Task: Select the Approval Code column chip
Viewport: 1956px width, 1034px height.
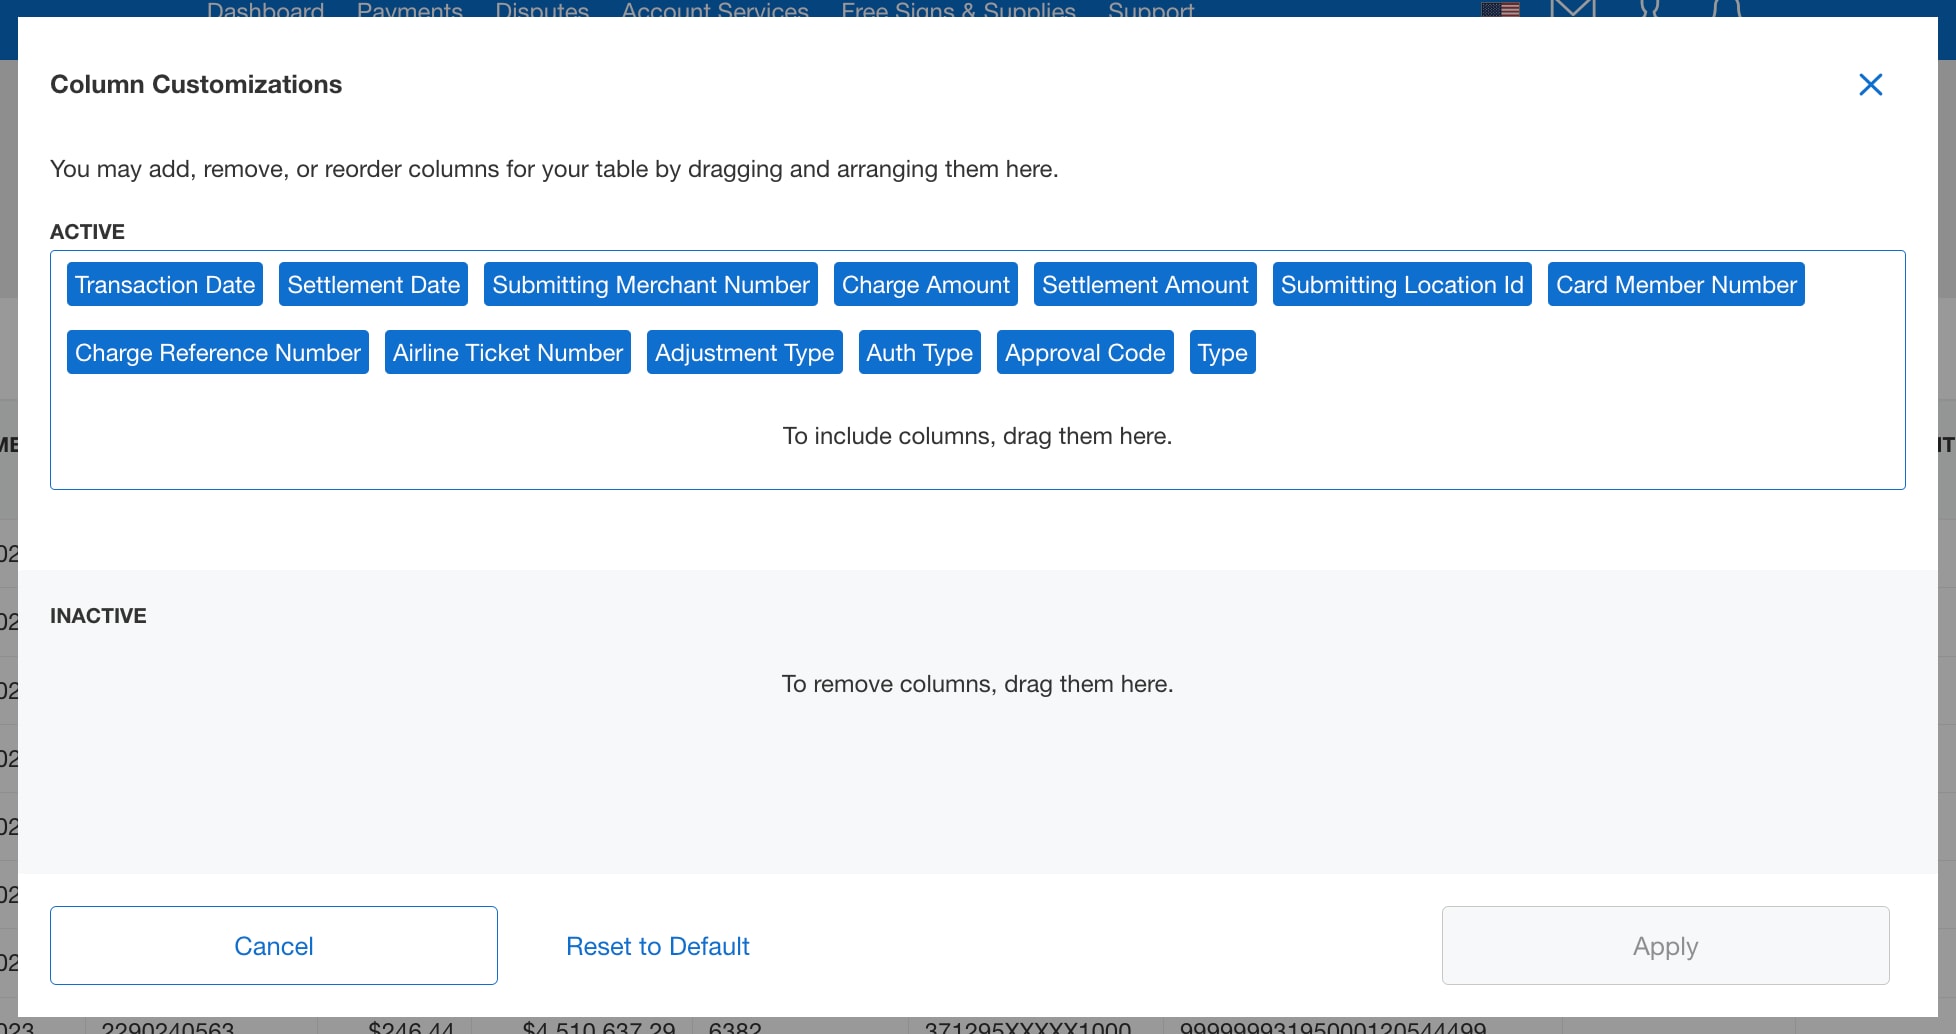Action: tap(1084, 352)
